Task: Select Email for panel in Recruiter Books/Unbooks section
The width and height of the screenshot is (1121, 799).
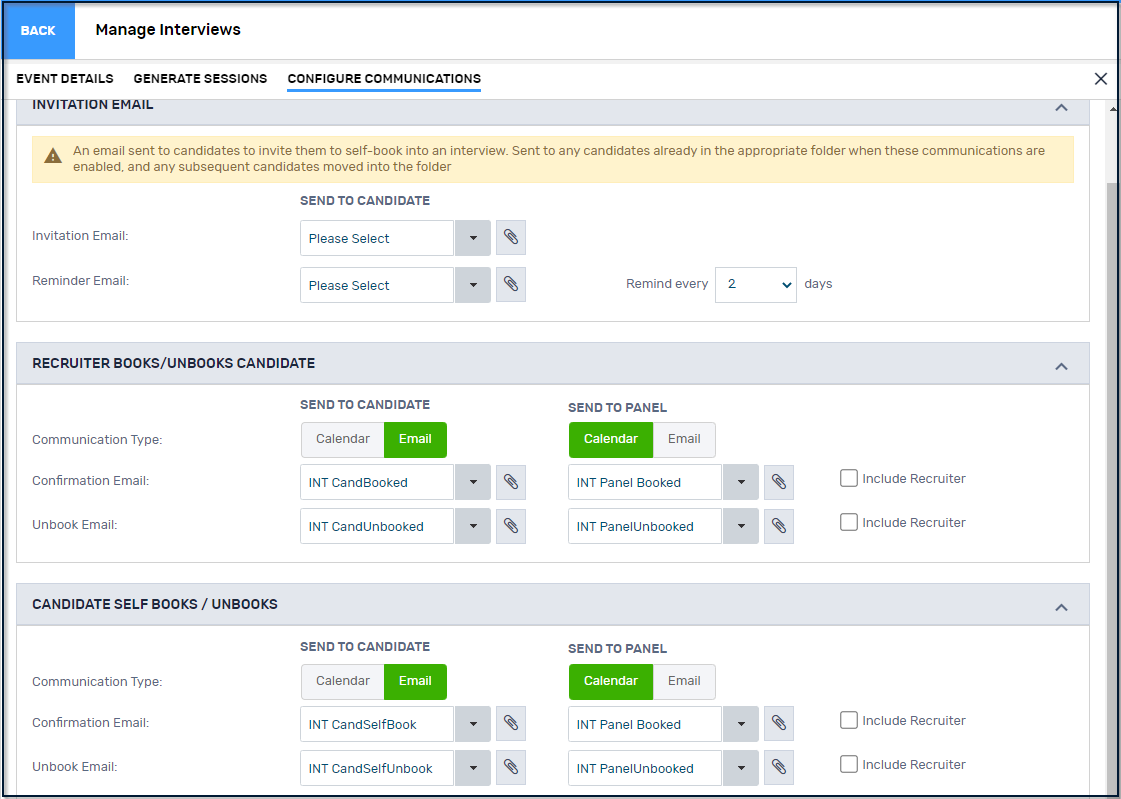Action: pyautogui.click(x=684, y=440)
